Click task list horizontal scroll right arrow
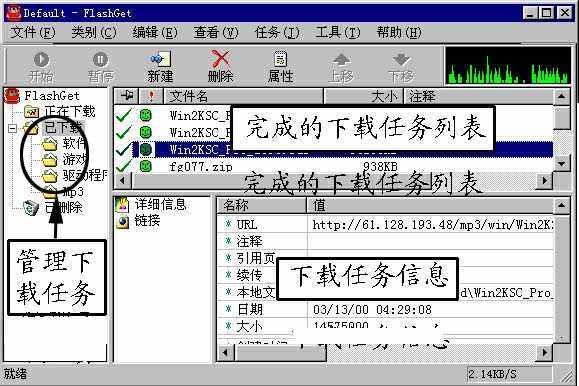This screenshot has height=386, width=579. click(x=545, y=181)
